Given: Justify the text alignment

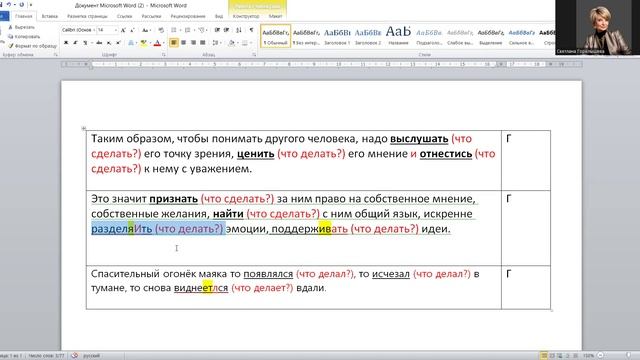Looking at the screenshot, I should [203, 42].
